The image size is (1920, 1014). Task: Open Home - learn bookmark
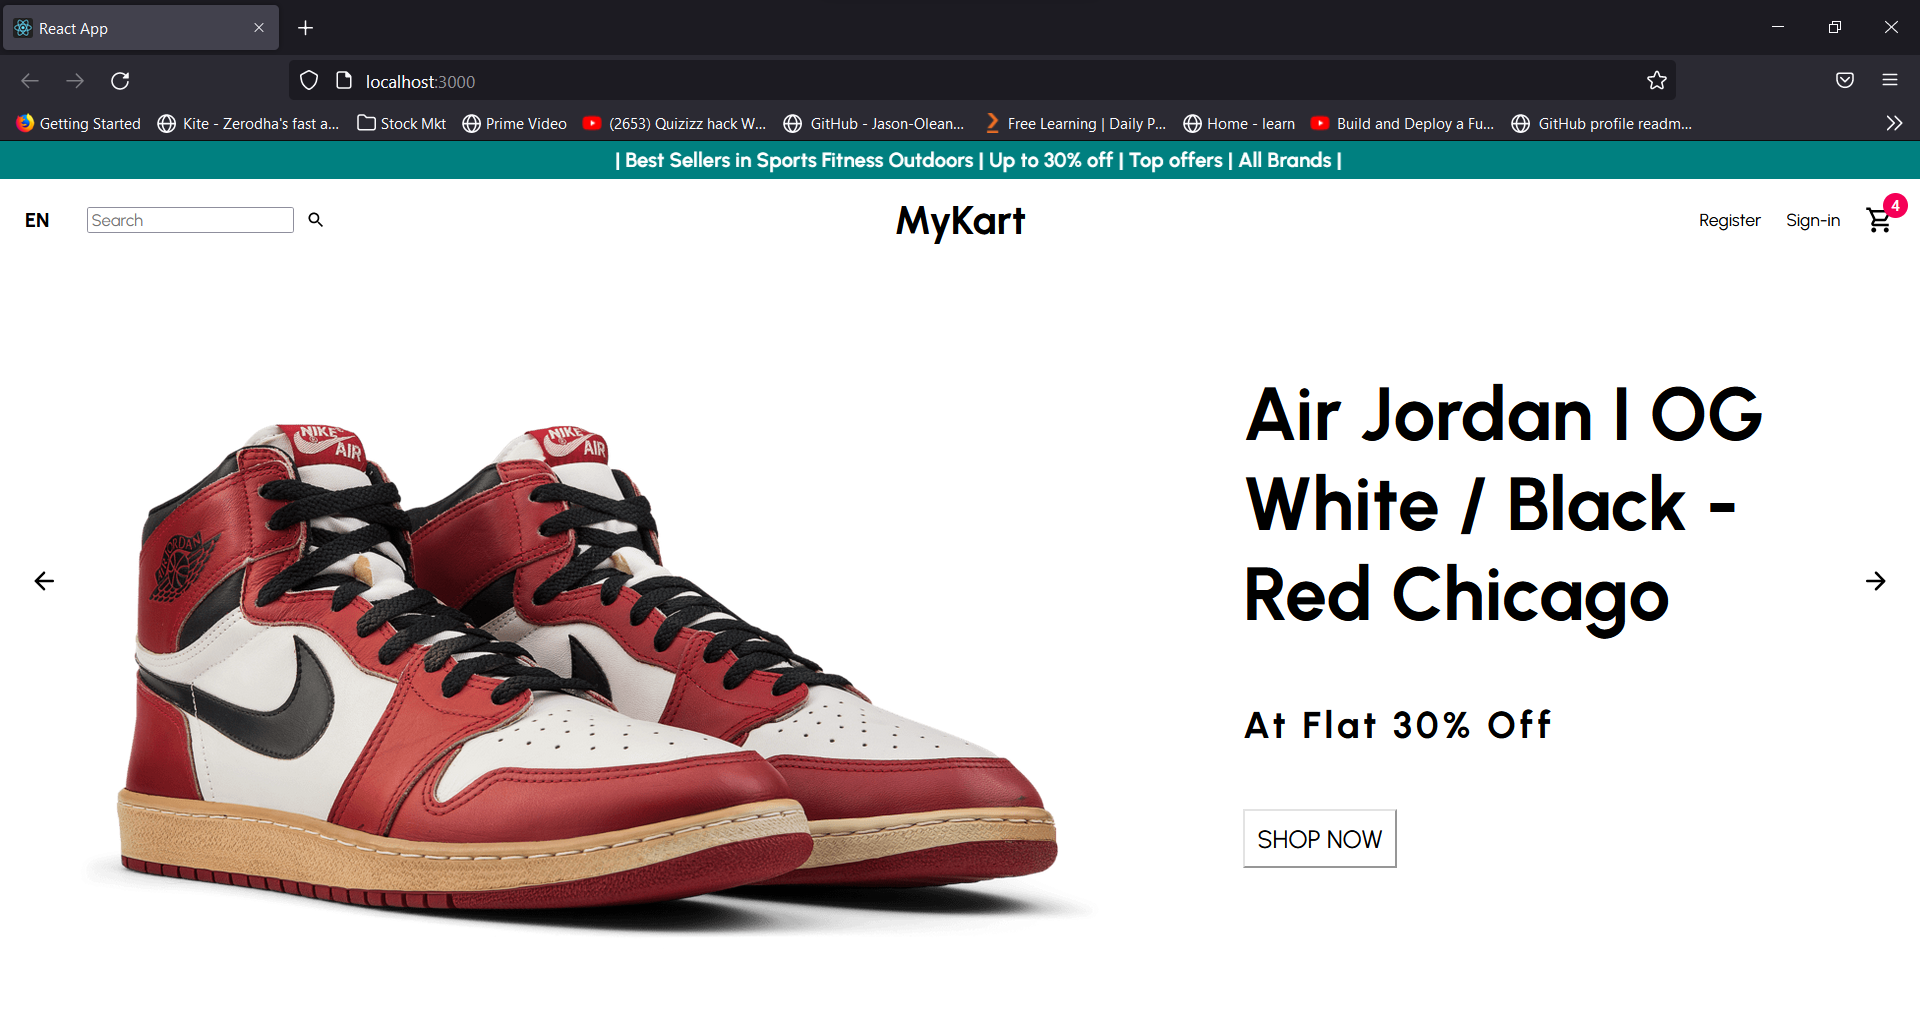point(1240,124)
